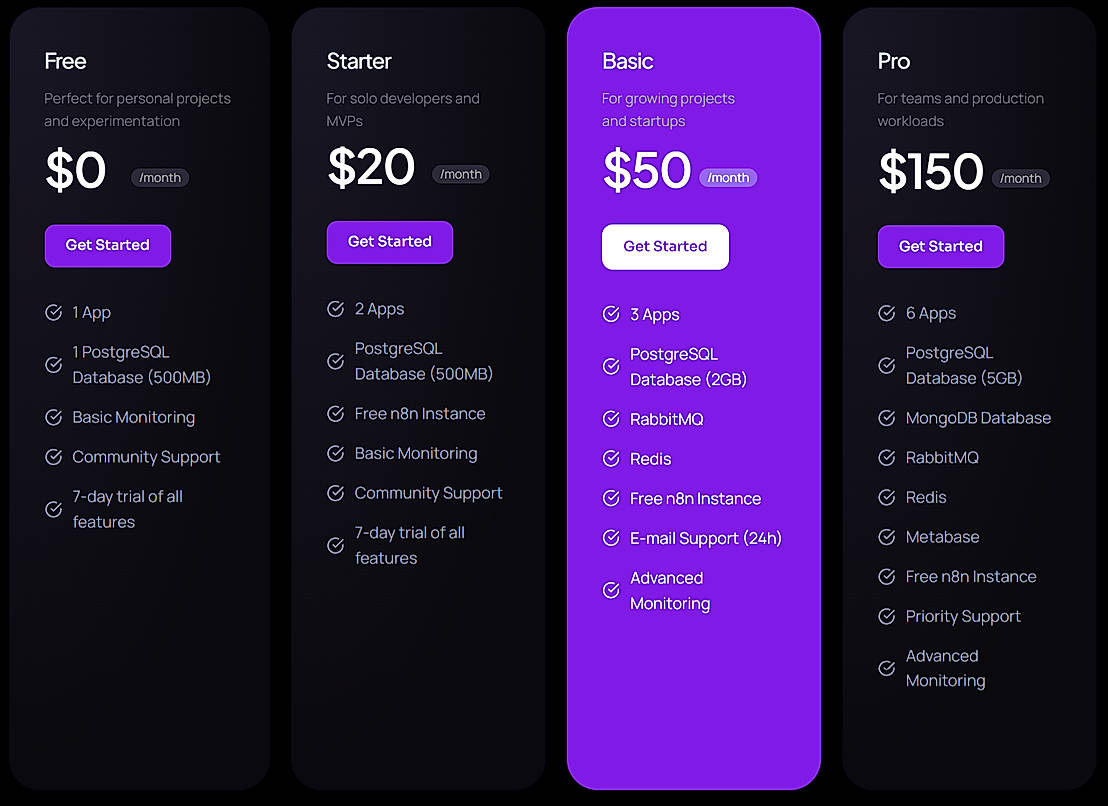Click Get Started under Free plan
1108x806 pixels.
click(108, 245)
